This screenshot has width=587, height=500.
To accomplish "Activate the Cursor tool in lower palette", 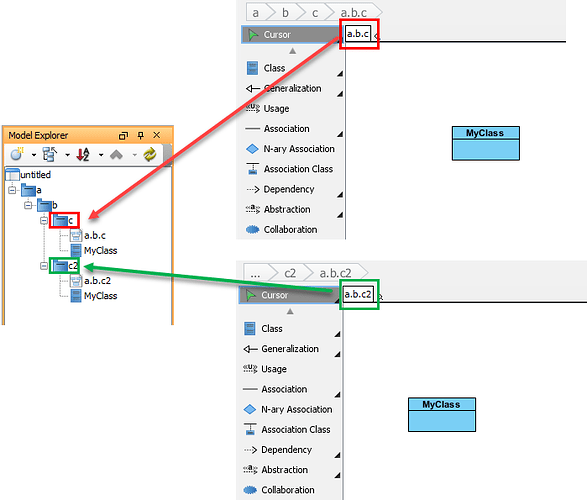I will (288, 295).
